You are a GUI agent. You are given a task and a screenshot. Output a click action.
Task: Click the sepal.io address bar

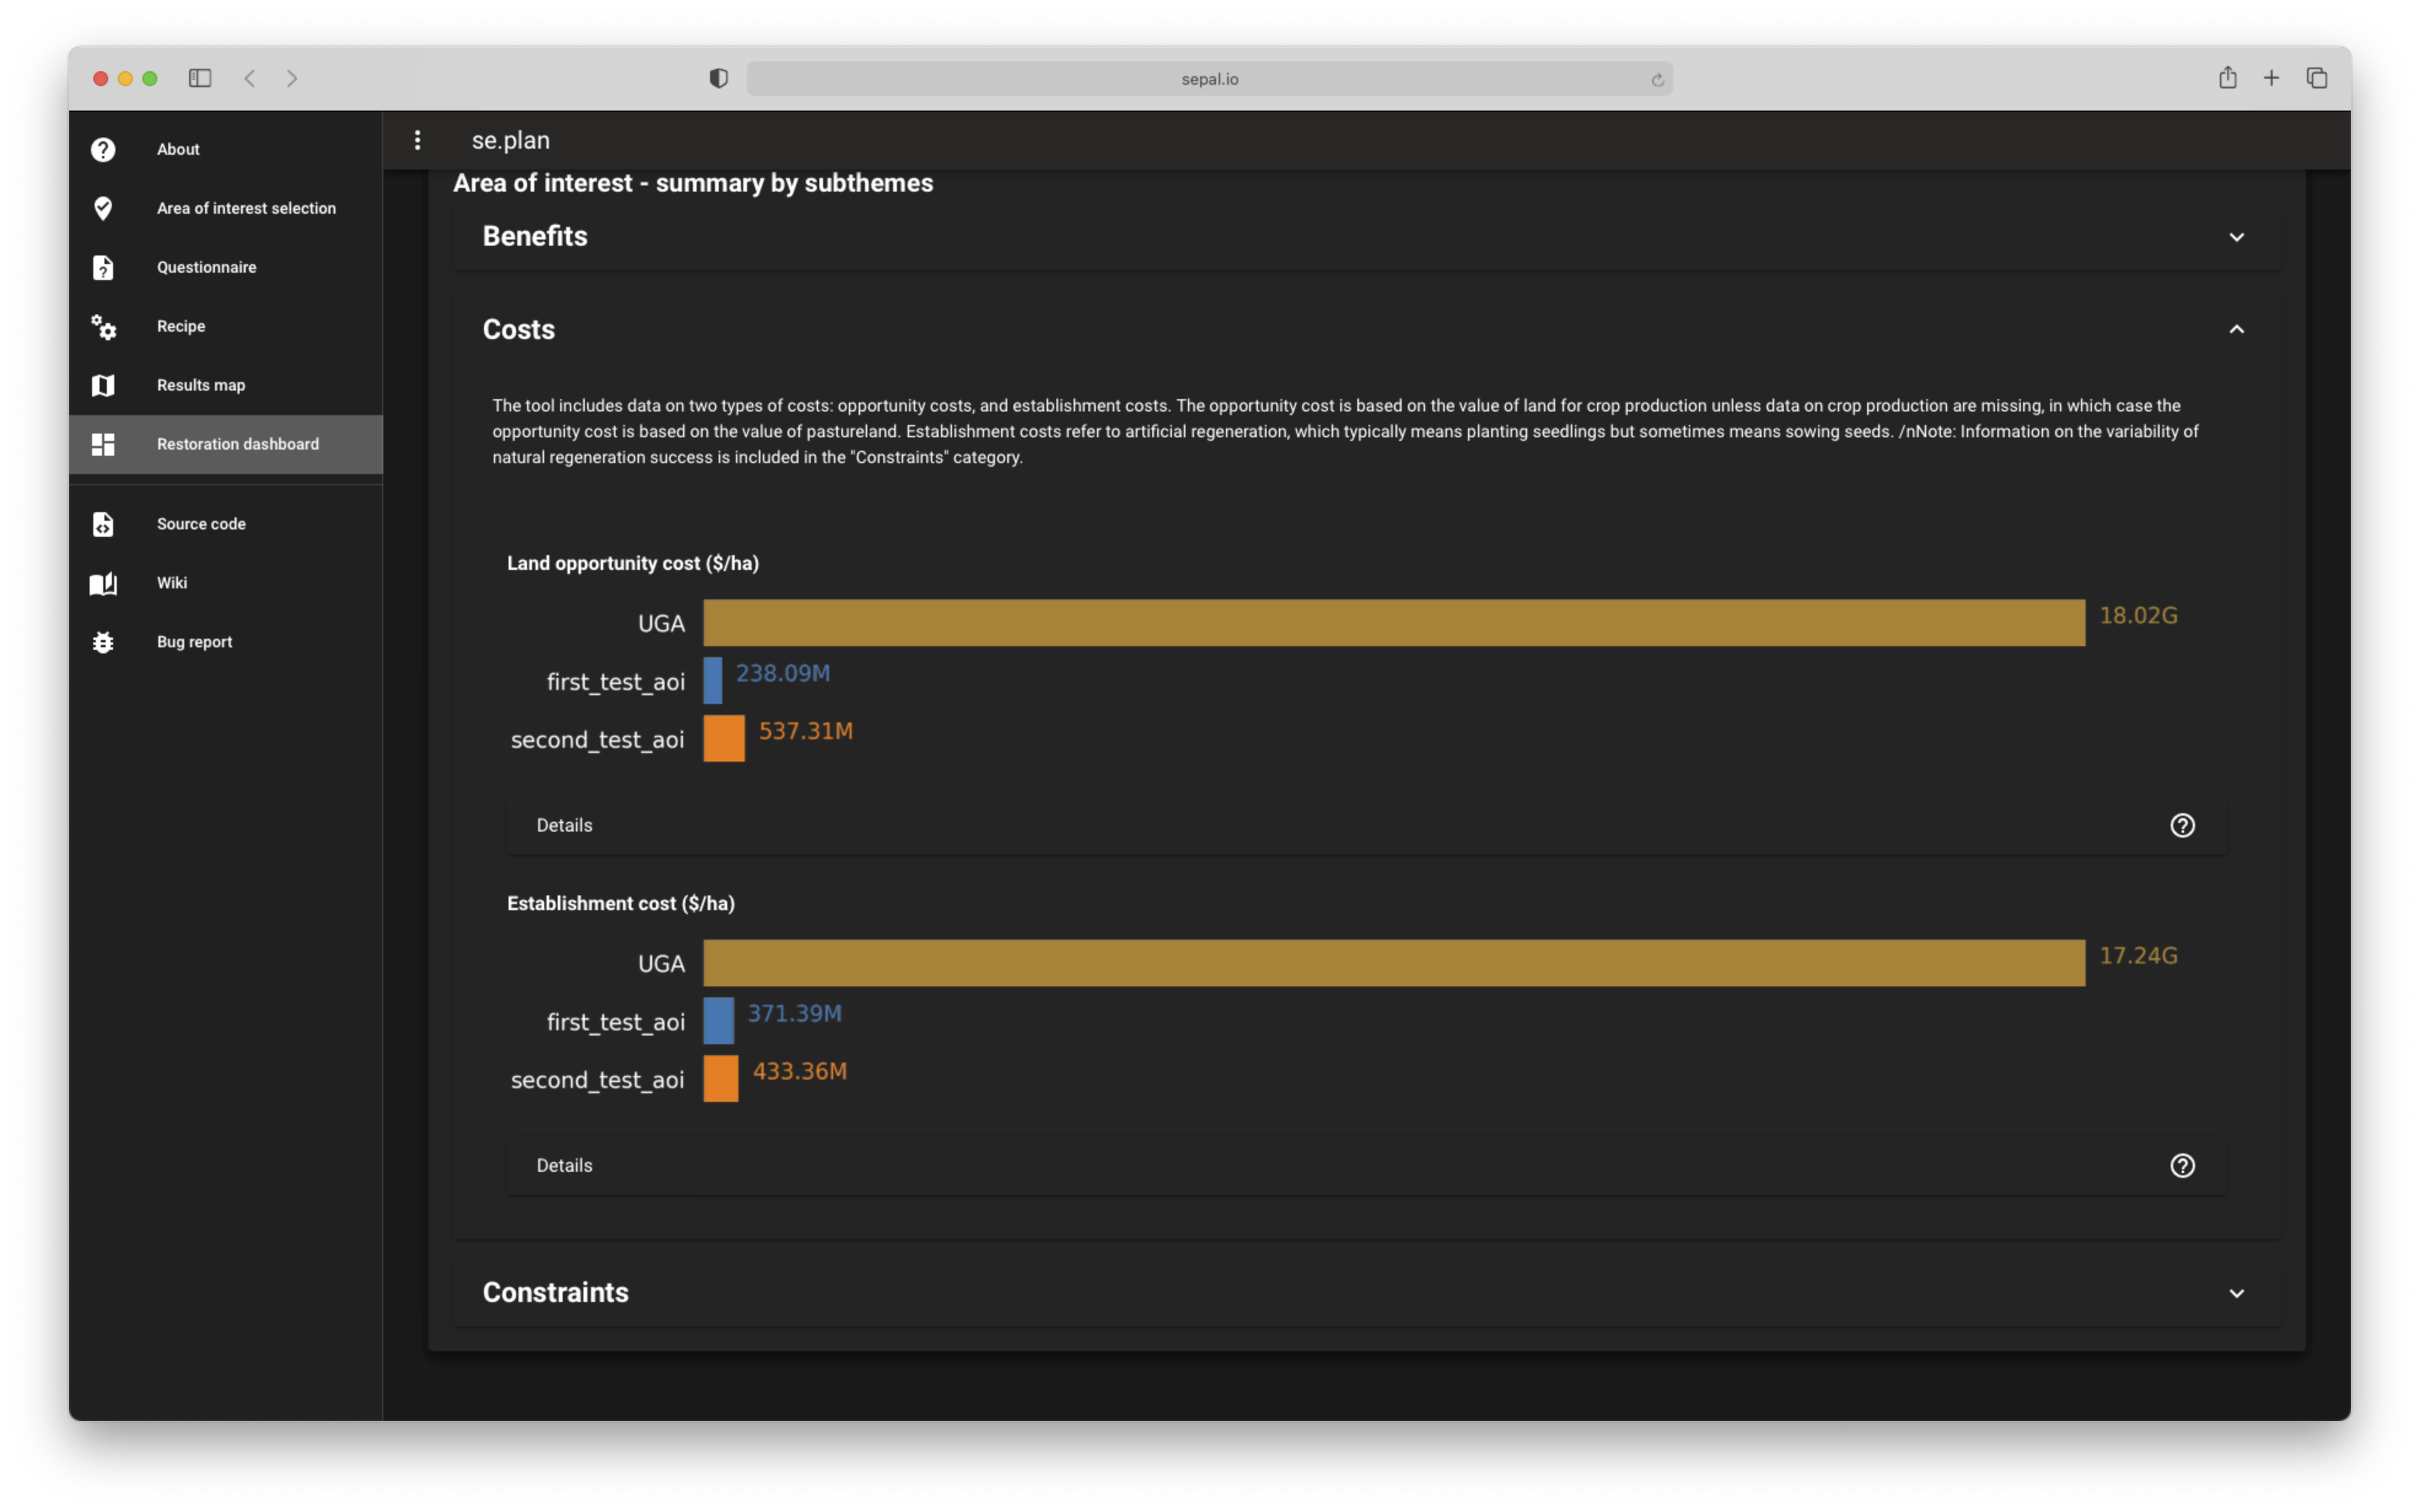[1209, 79]
